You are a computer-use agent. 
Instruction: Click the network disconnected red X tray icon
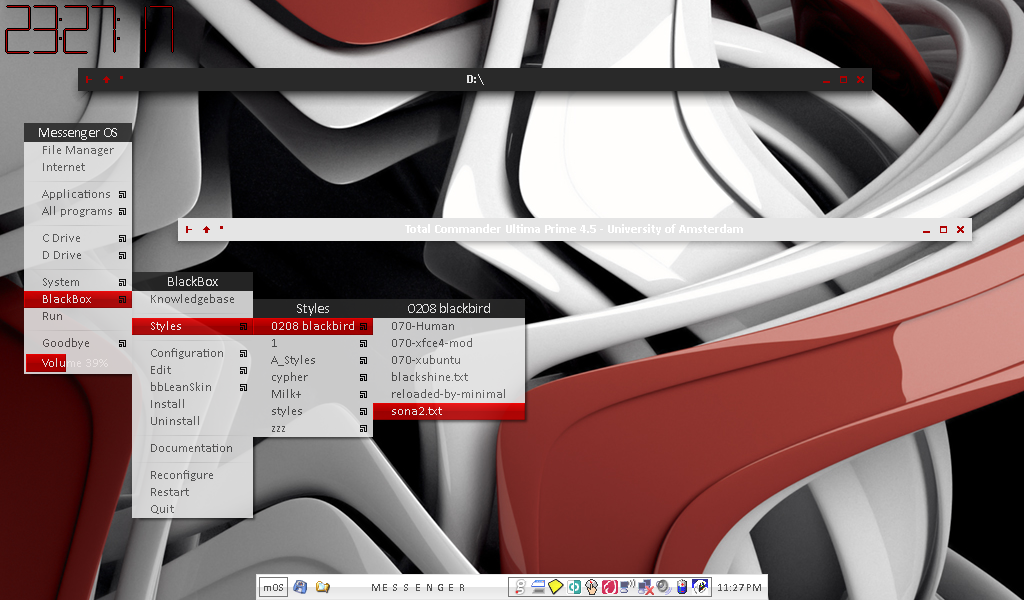(x=646, y=587)
